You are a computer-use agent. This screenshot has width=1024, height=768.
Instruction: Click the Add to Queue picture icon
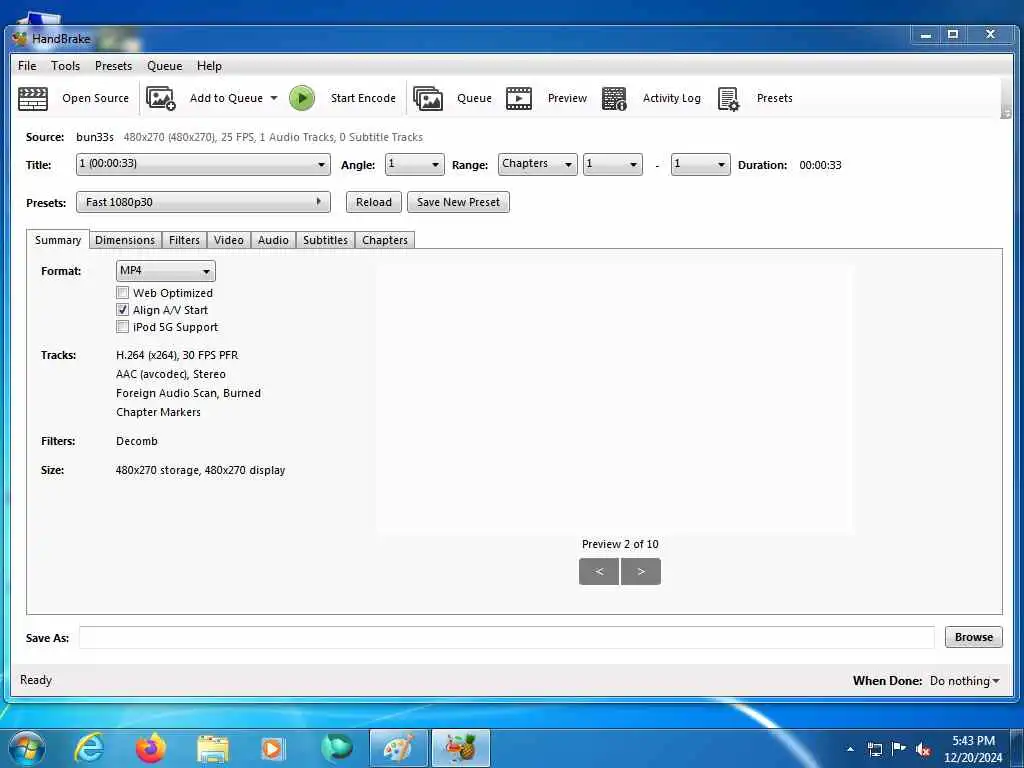pos(161,98)
